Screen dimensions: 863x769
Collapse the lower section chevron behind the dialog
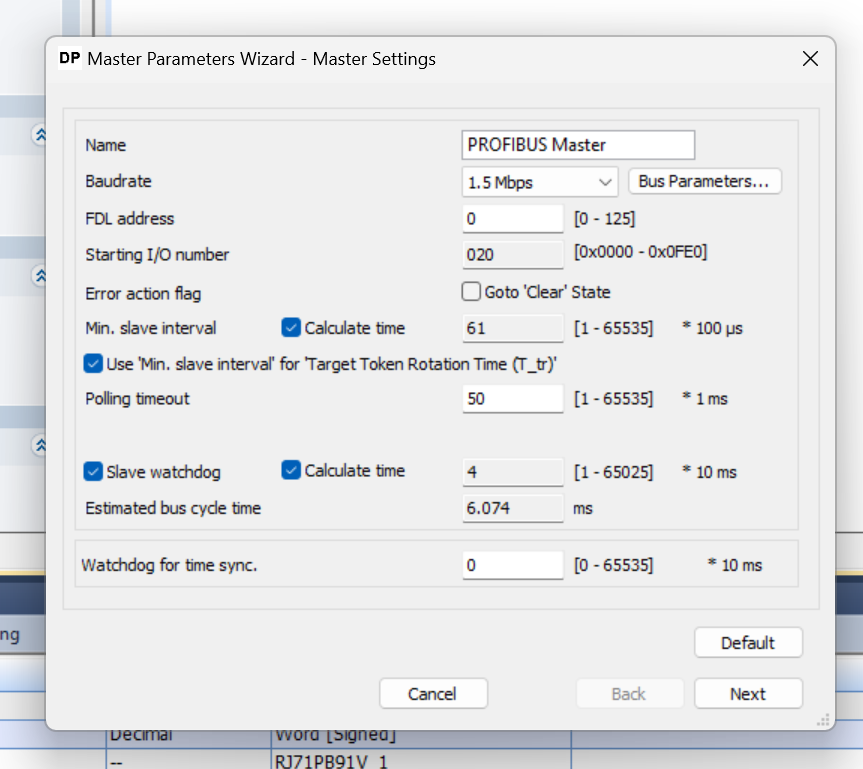(41, 445)
